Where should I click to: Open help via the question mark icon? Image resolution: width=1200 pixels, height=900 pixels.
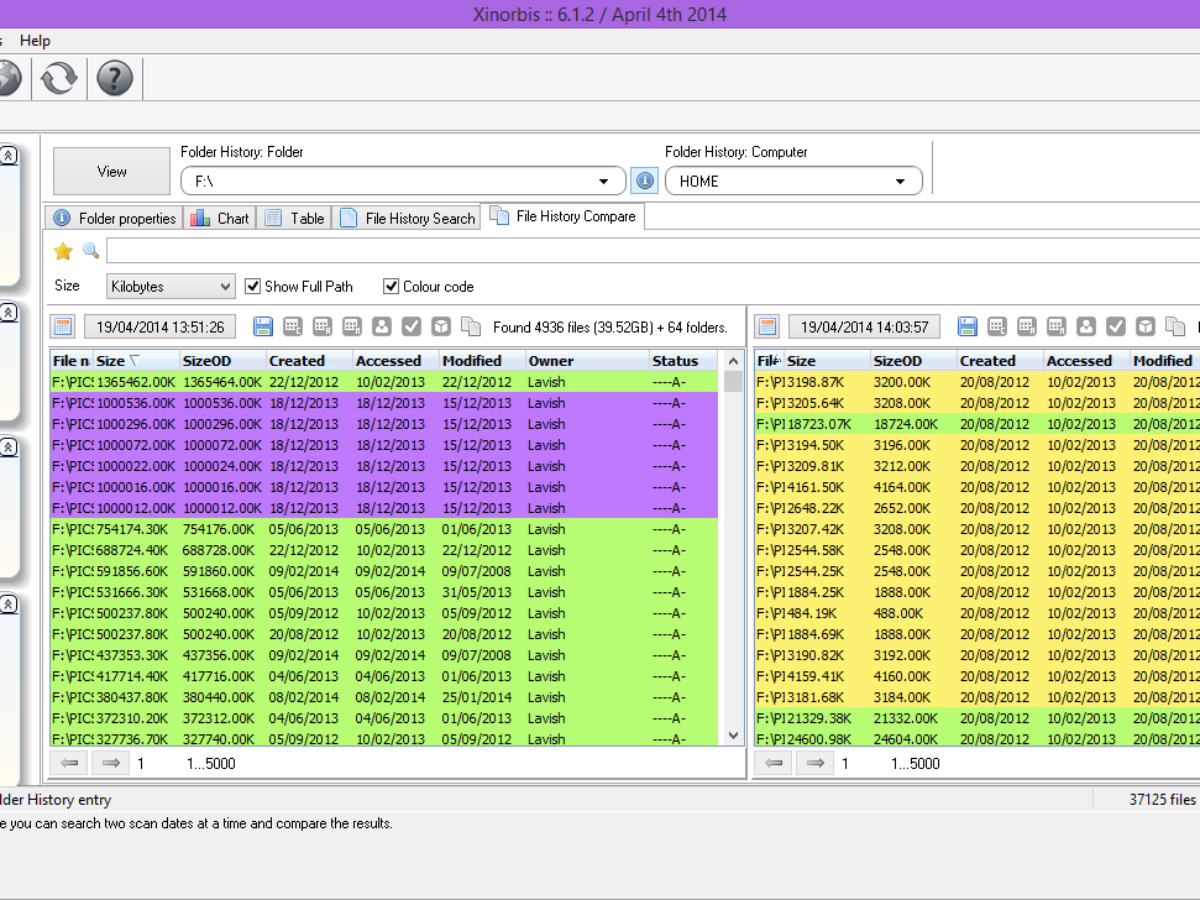point(115,78)
